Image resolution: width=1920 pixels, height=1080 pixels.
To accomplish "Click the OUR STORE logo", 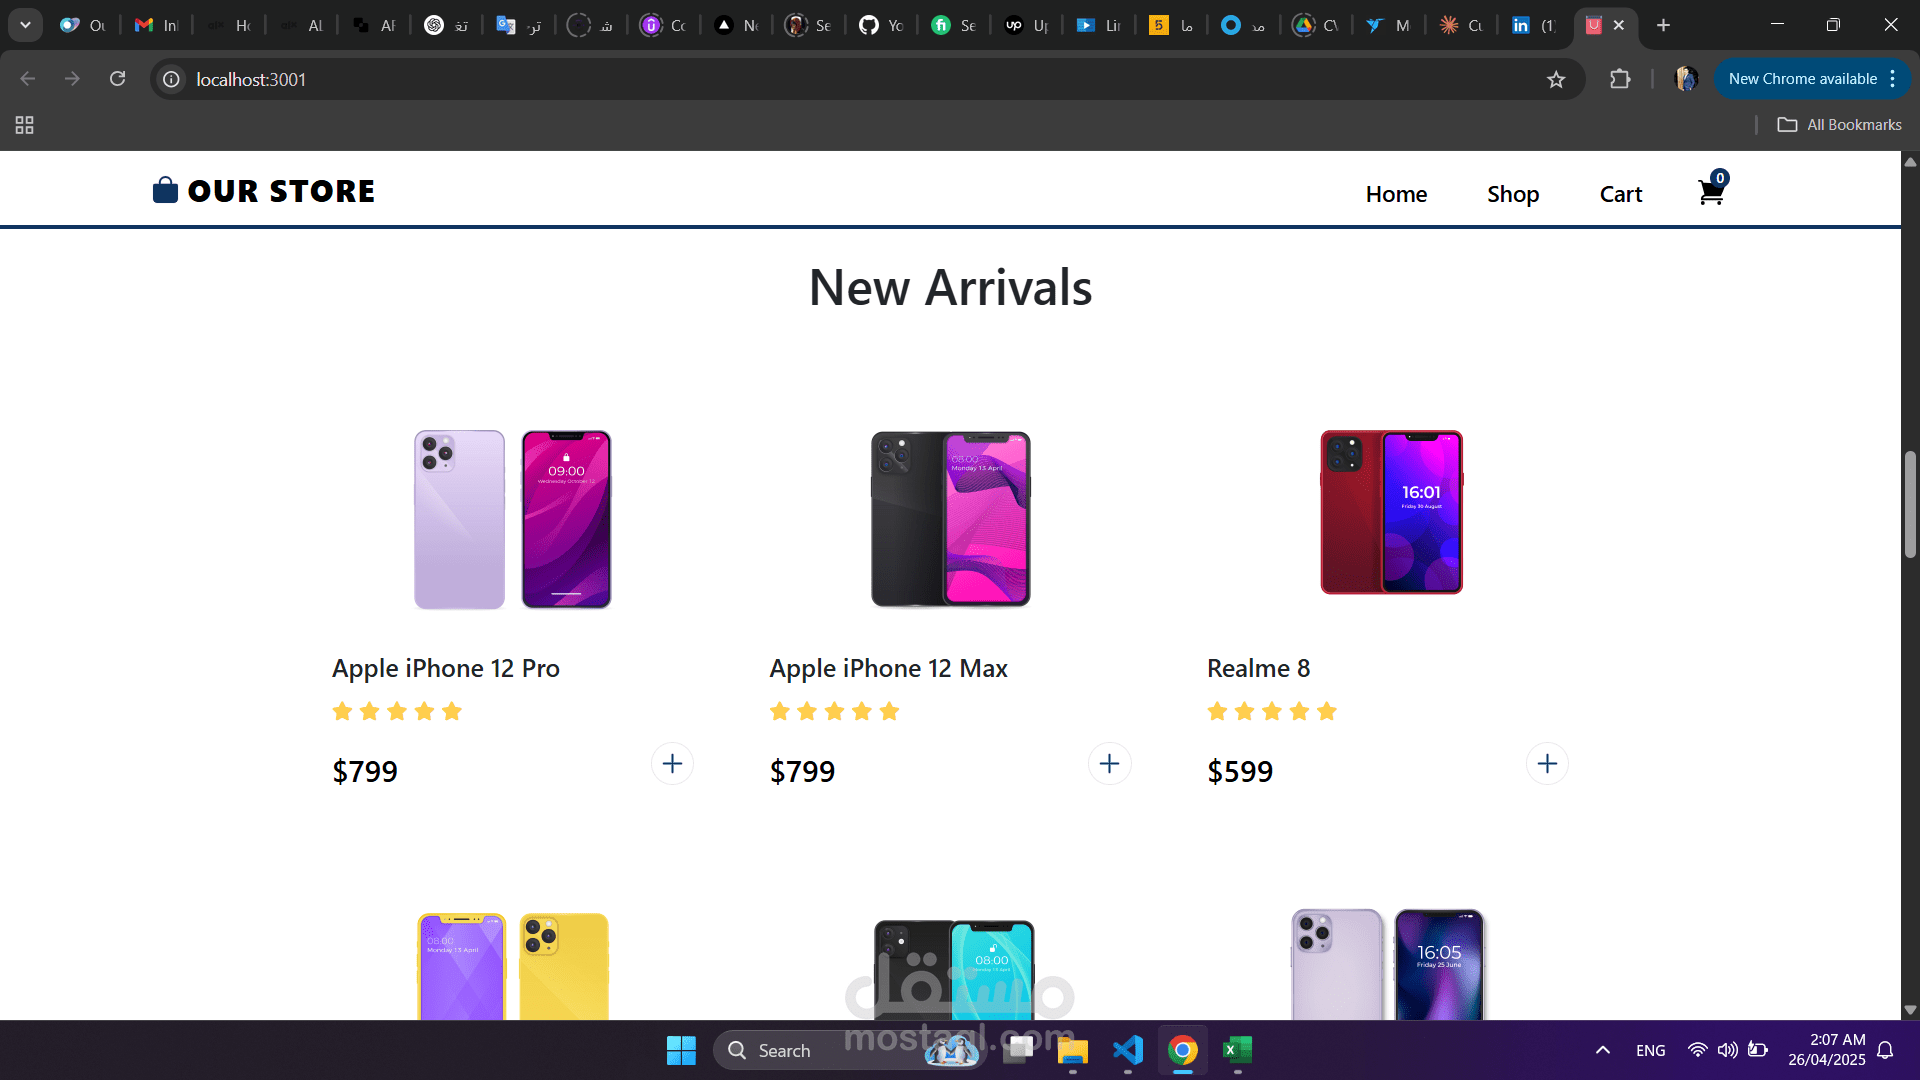I will coord(264,191).
